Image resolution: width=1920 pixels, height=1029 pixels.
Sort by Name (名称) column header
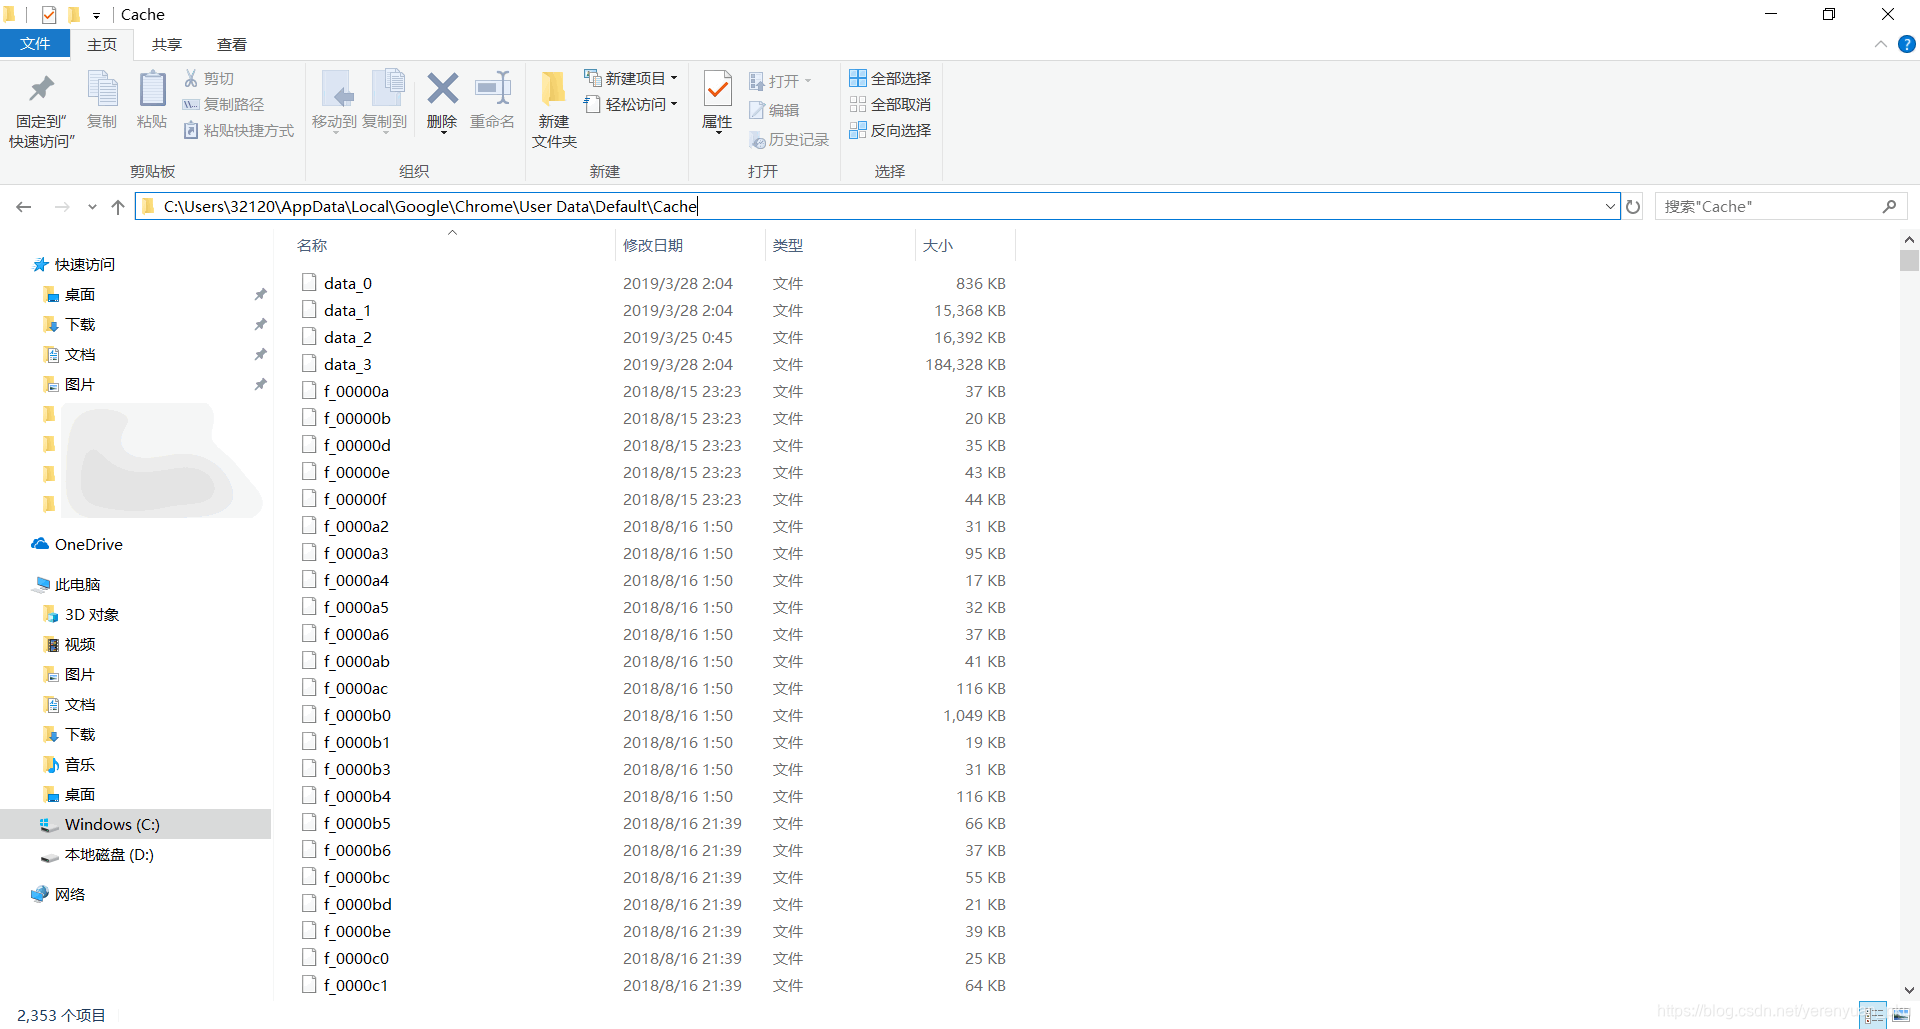pyautogui.click(x=312, y=245)
